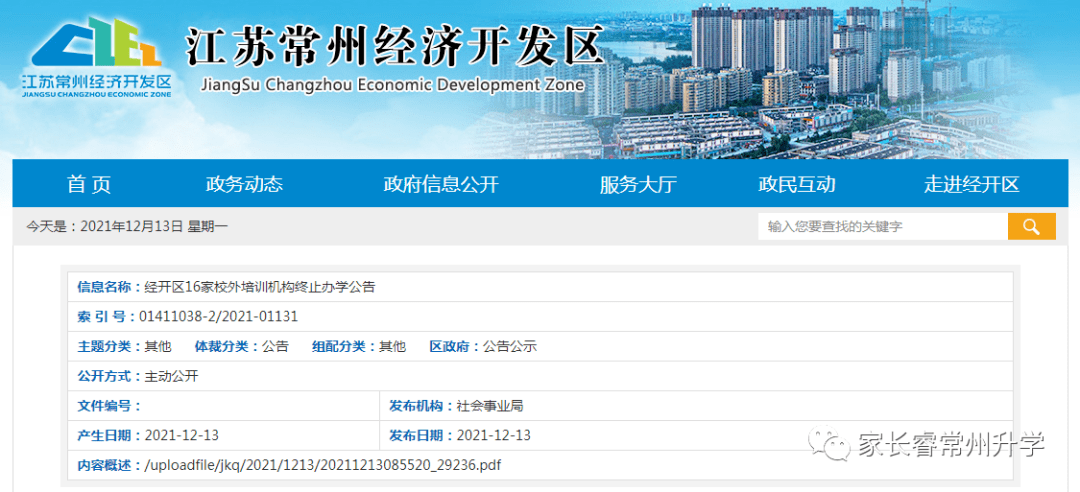Screen dimensions: 1080x492
Task: Click the 公告 value beside 体裁分类
Action: click(x=275, y=347)
